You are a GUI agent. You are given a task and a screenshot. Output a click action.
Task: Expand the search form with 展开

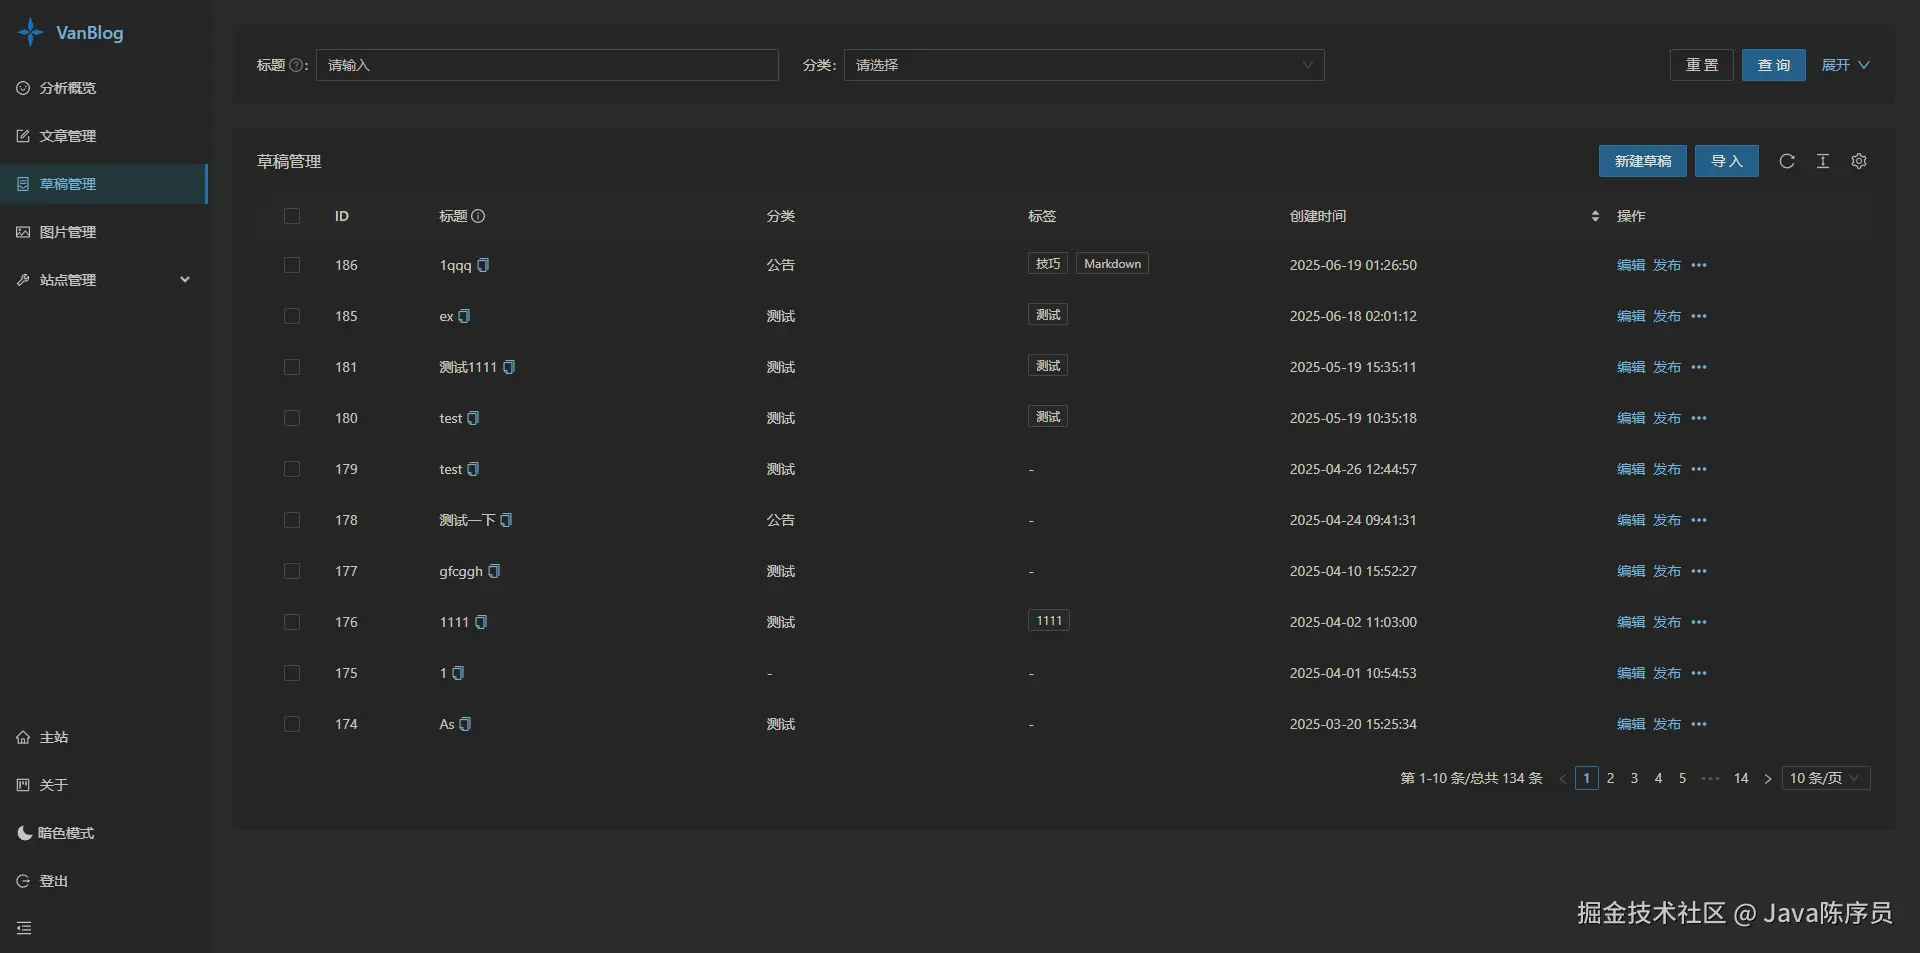pyautogui.click(x=1845, y=65)
